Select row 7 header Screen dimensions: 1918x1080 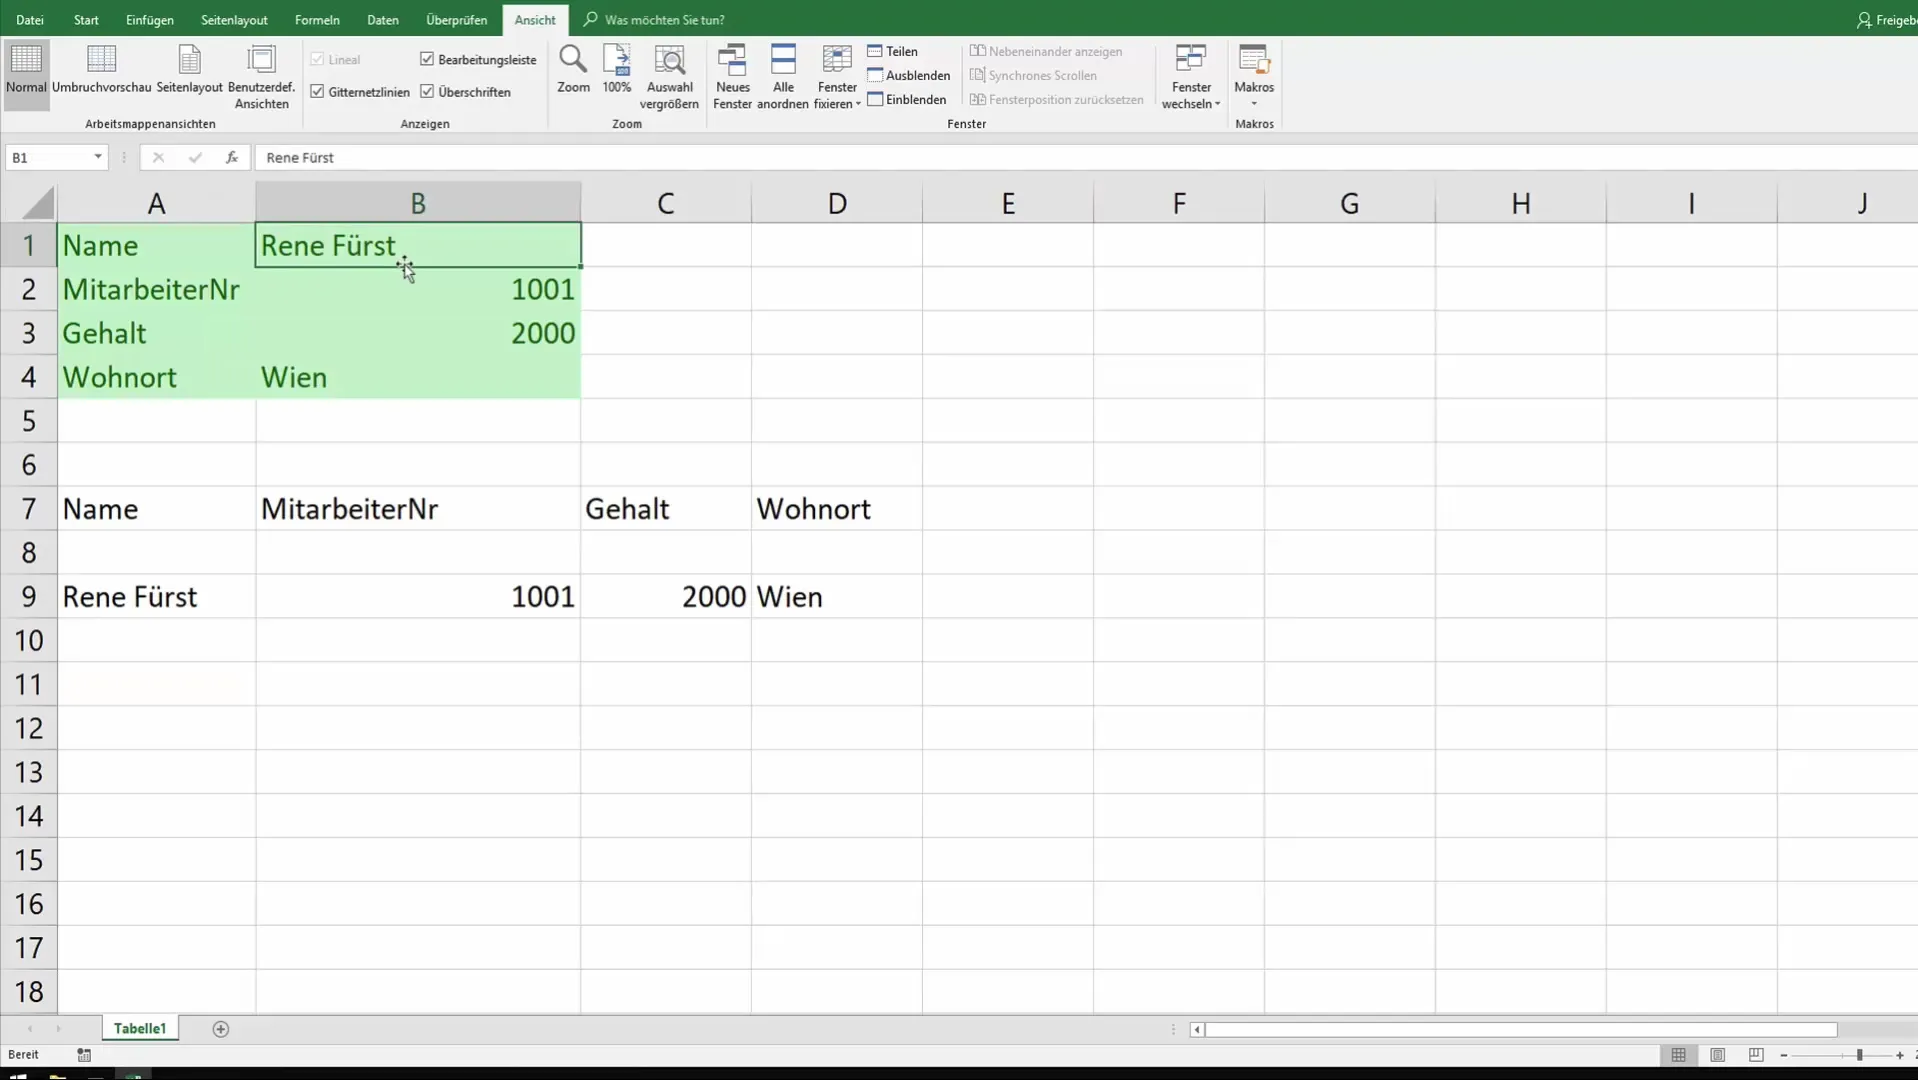29,509
